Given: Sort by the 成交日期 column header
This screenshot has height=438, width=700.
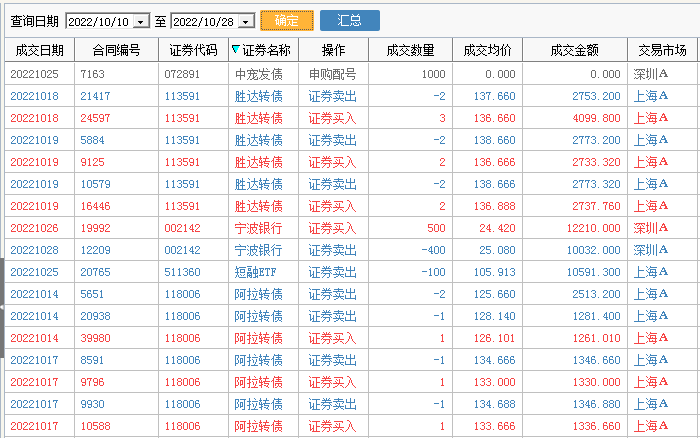Looking at the screenshot, I should [39, 49].
